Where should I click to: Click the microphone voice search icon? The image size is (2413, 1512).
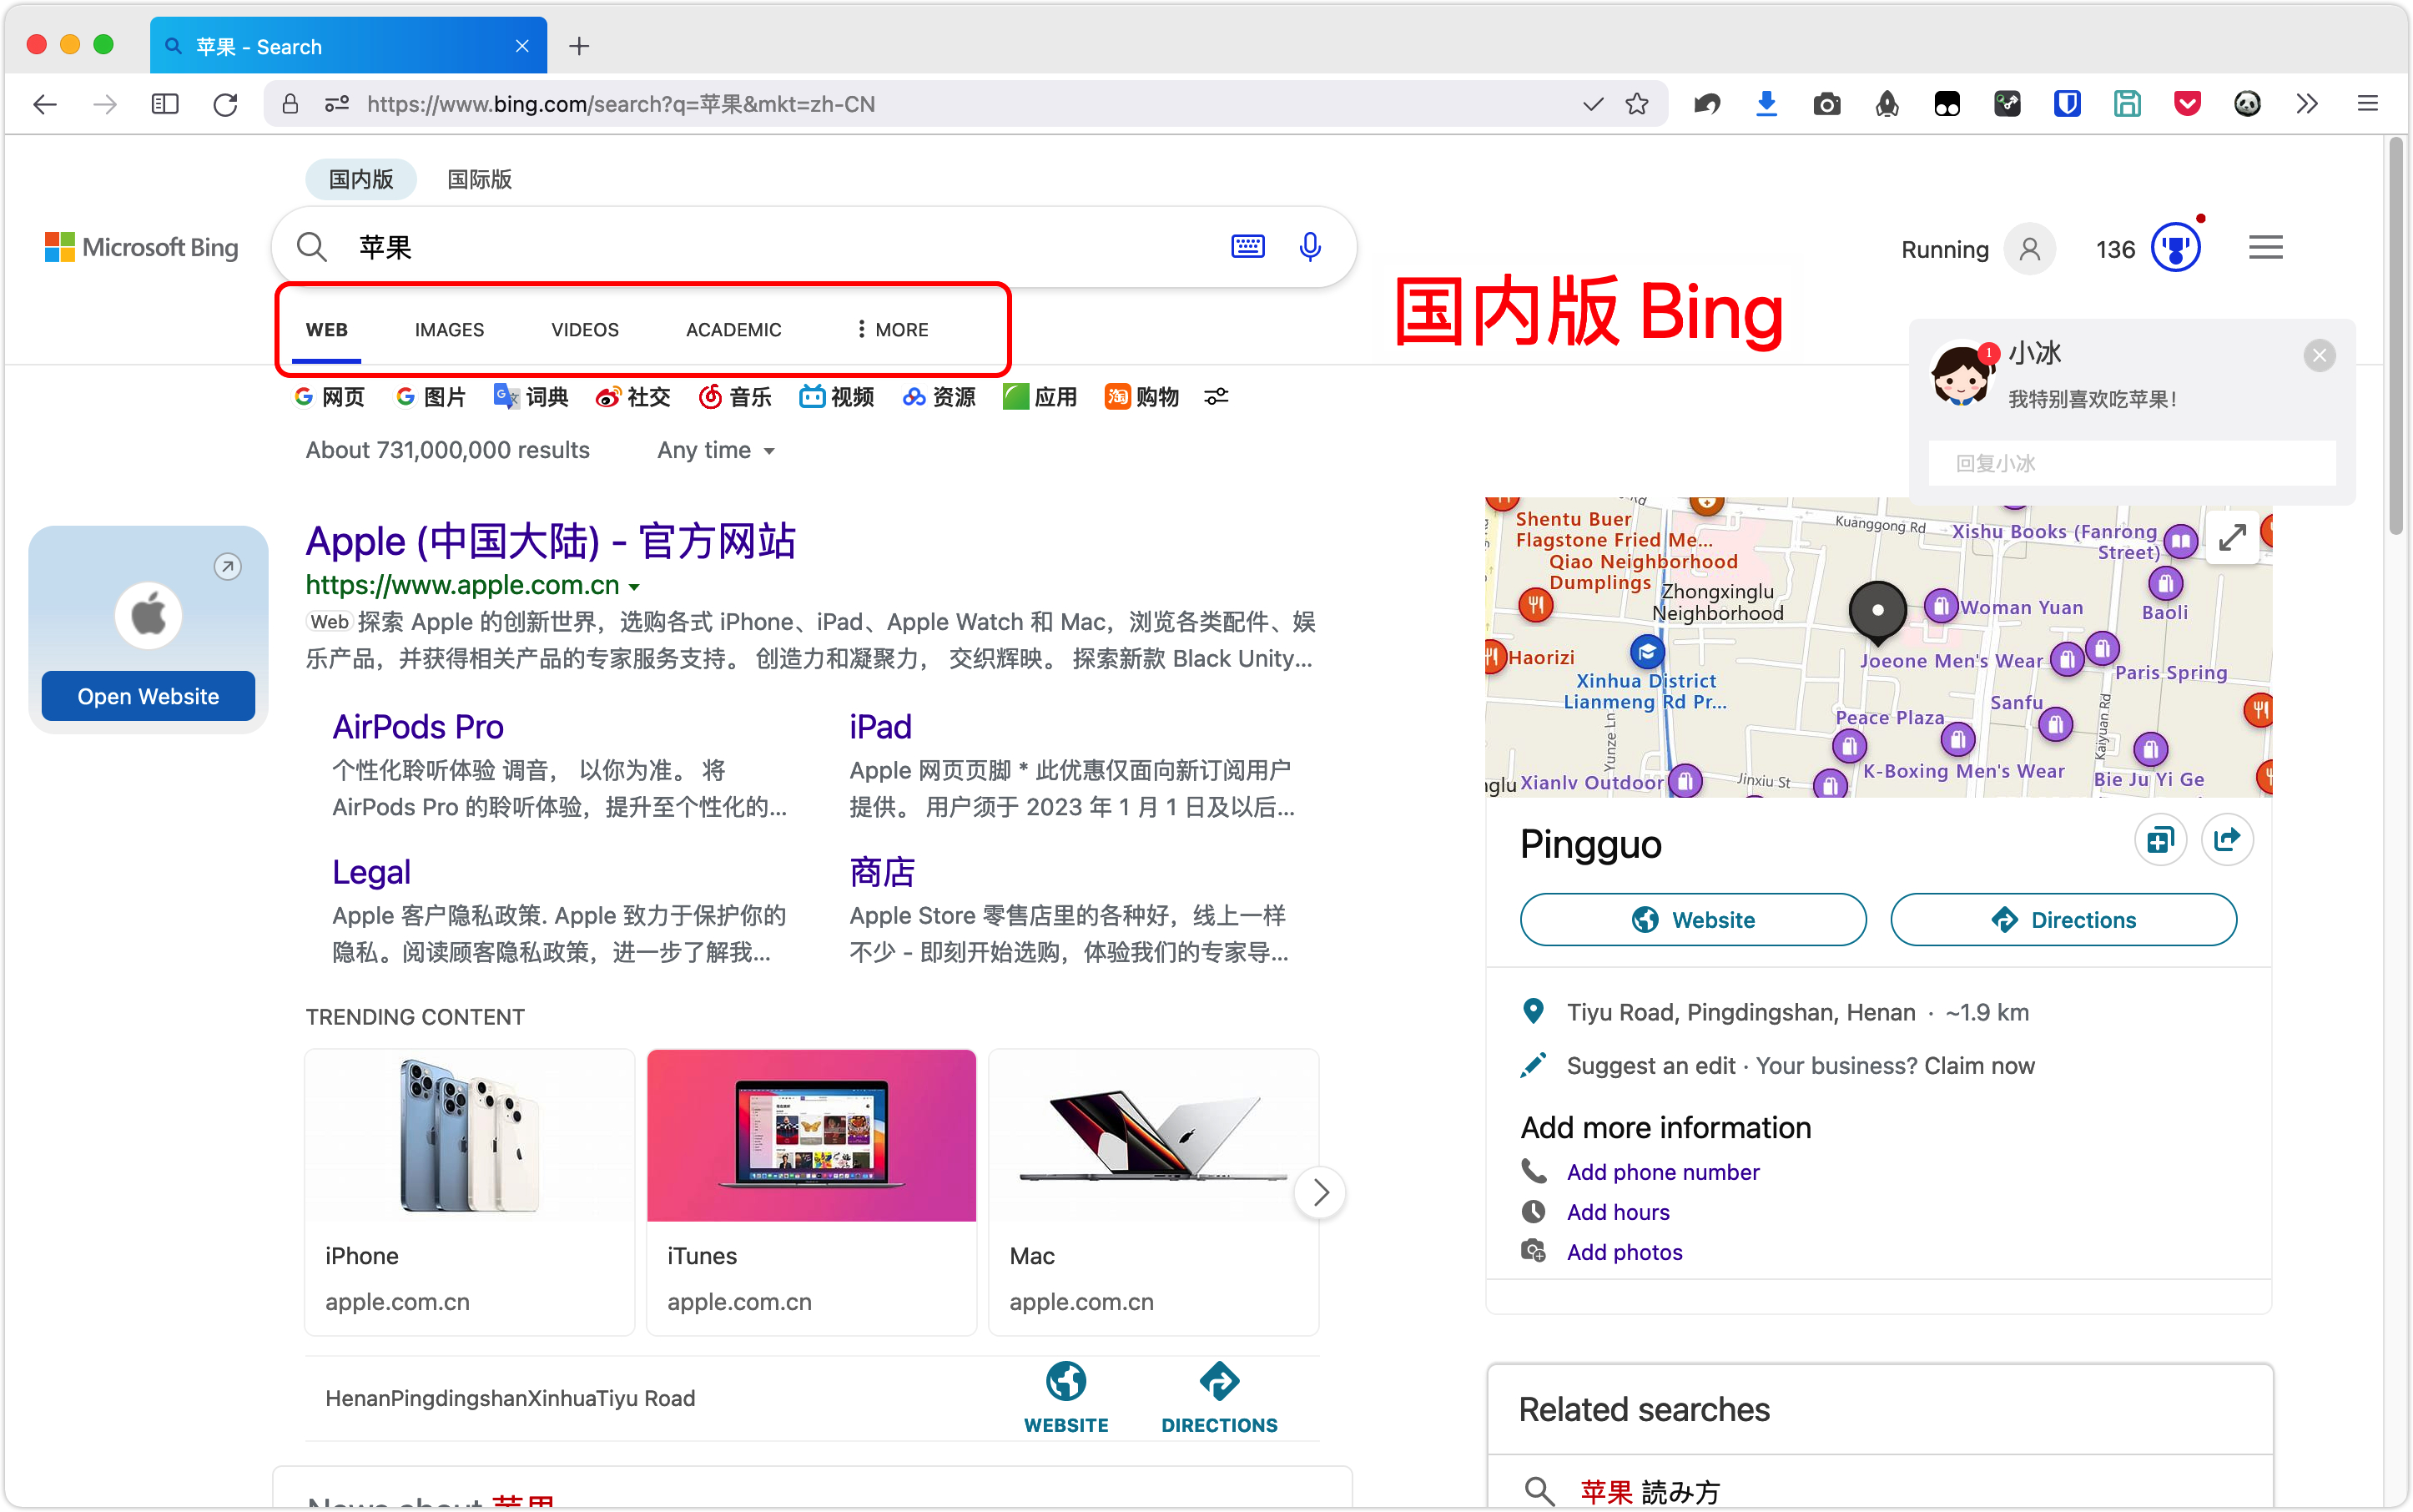click(1310, 246)
